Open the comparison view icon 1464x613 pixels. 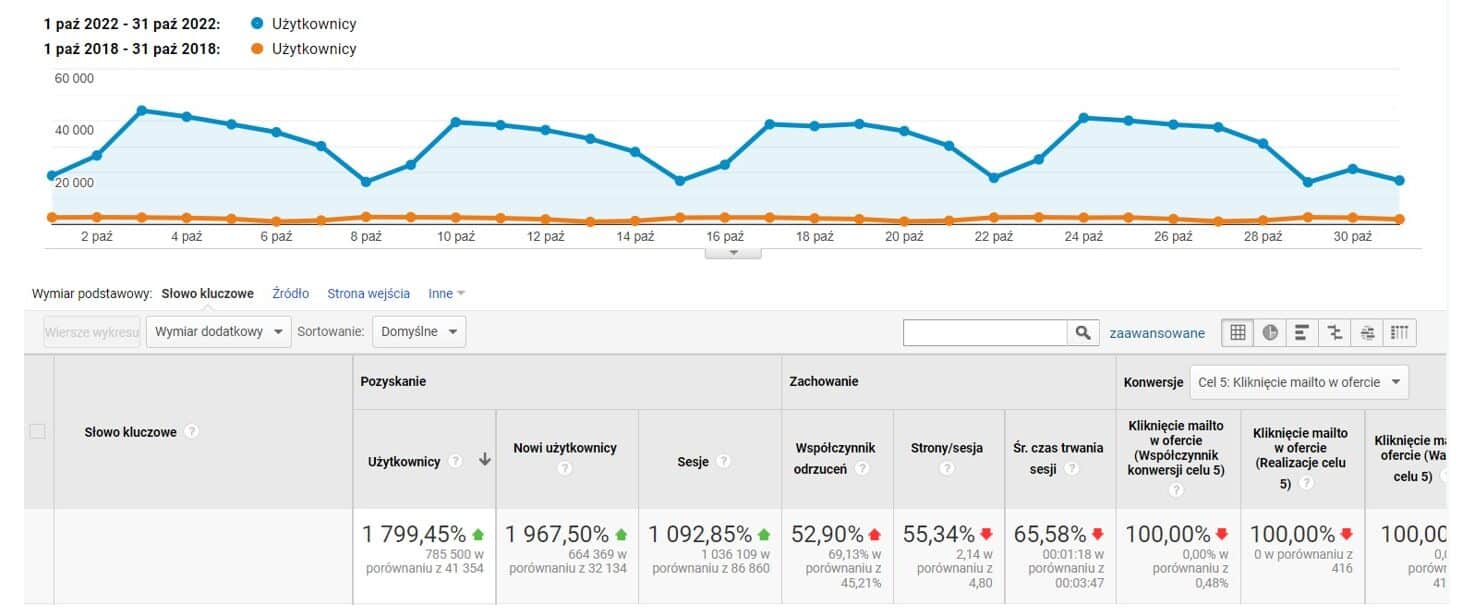[1335, 333]
